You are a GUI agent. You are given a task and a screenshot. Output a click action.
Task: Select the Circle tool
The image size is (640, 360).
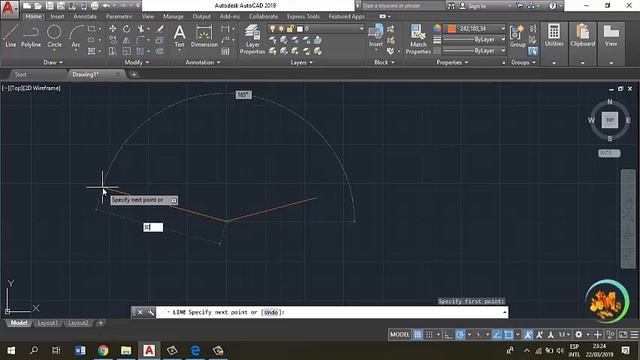click(x=54, y=36)
